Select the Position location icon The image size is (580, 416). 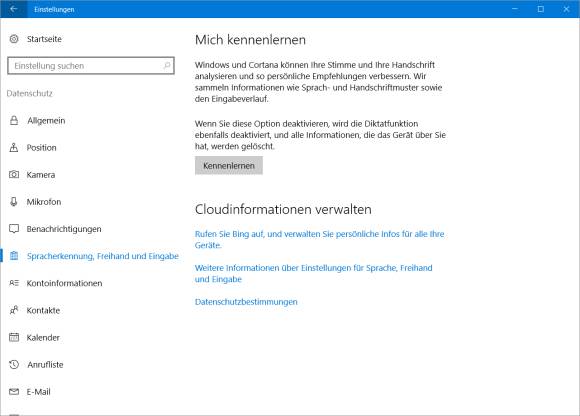coord(14,148)
